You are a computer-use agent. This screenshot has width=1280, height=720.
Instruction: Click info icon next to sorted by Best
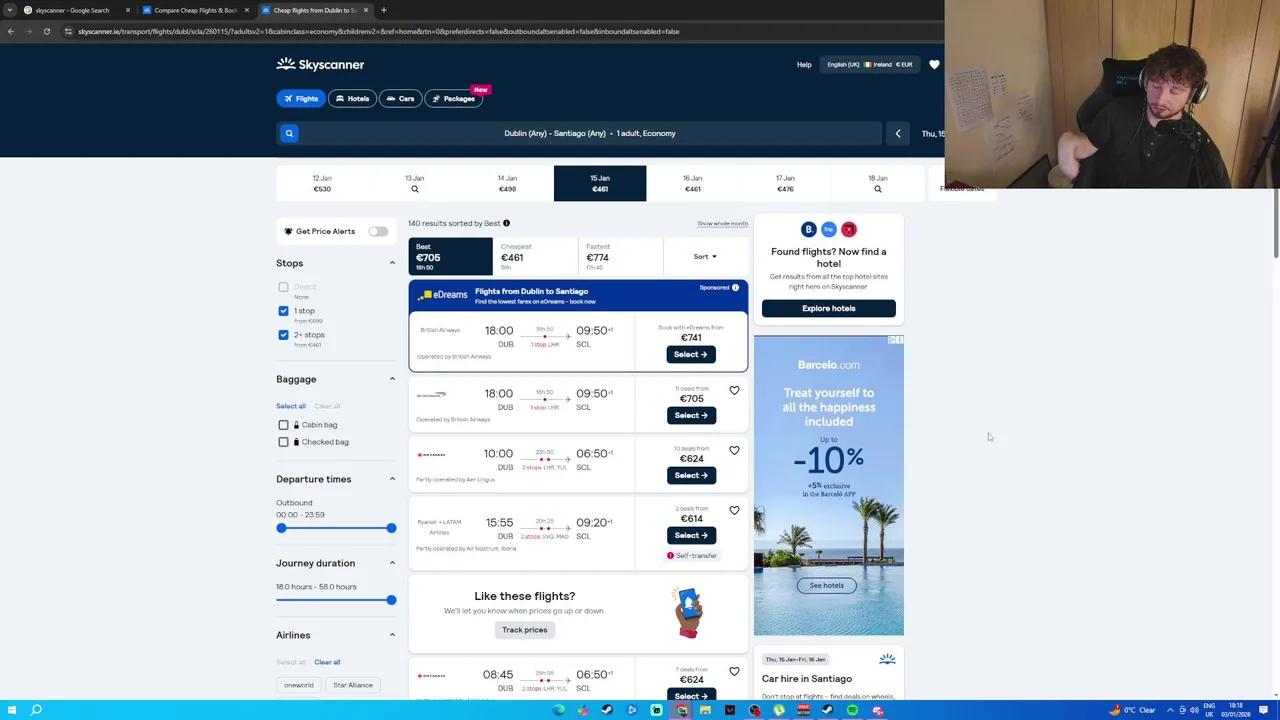coord(506,223)
